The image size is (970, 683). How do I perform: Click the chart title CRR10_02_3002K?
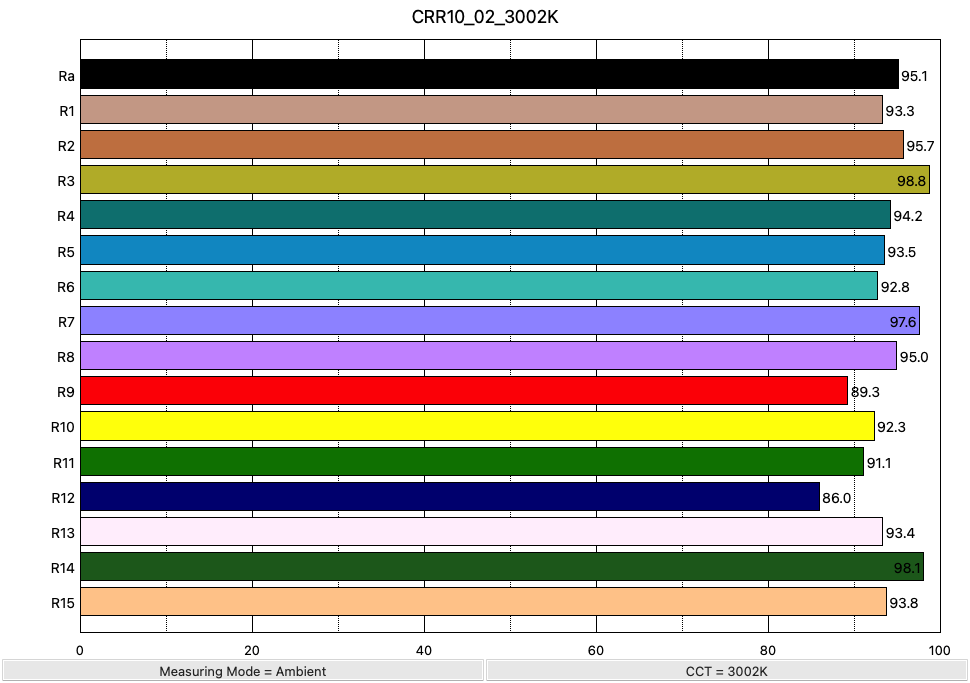point(485,17)
